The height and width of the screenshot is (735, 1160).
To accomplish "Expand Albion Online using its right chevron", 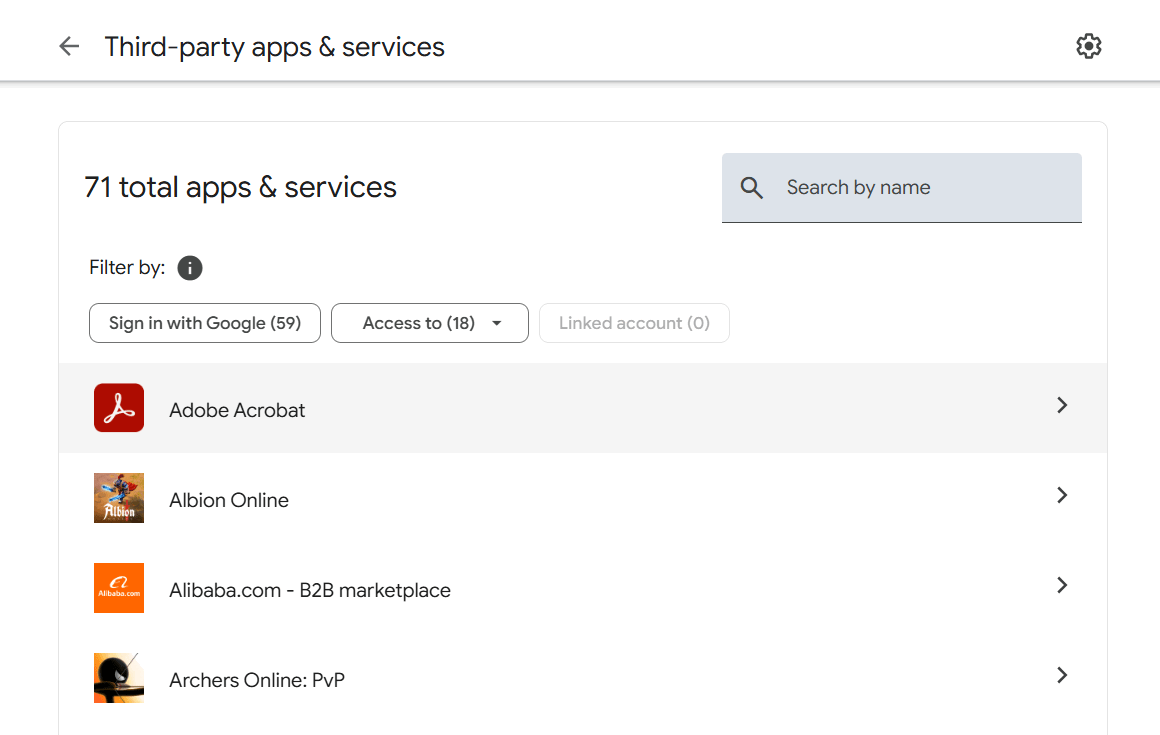I will click(x=1062, y=495).
